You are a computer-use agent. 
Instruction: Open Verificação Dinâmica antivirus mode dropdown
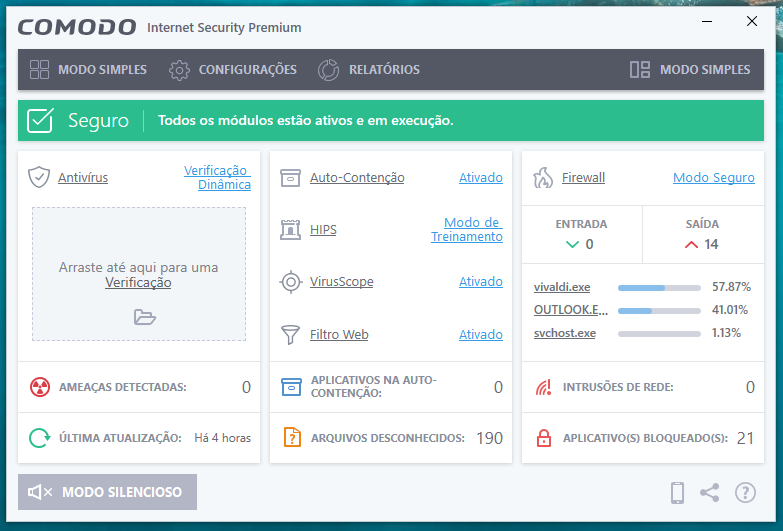coord(217,177)
